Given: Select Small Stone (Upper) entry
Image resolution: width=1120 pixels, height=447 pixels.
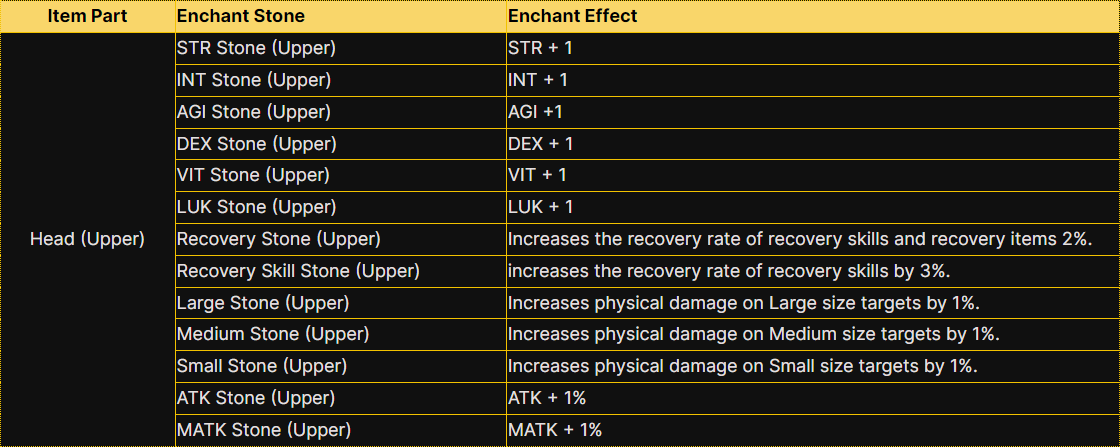Looking at the screenshot, I should [262, 366].
